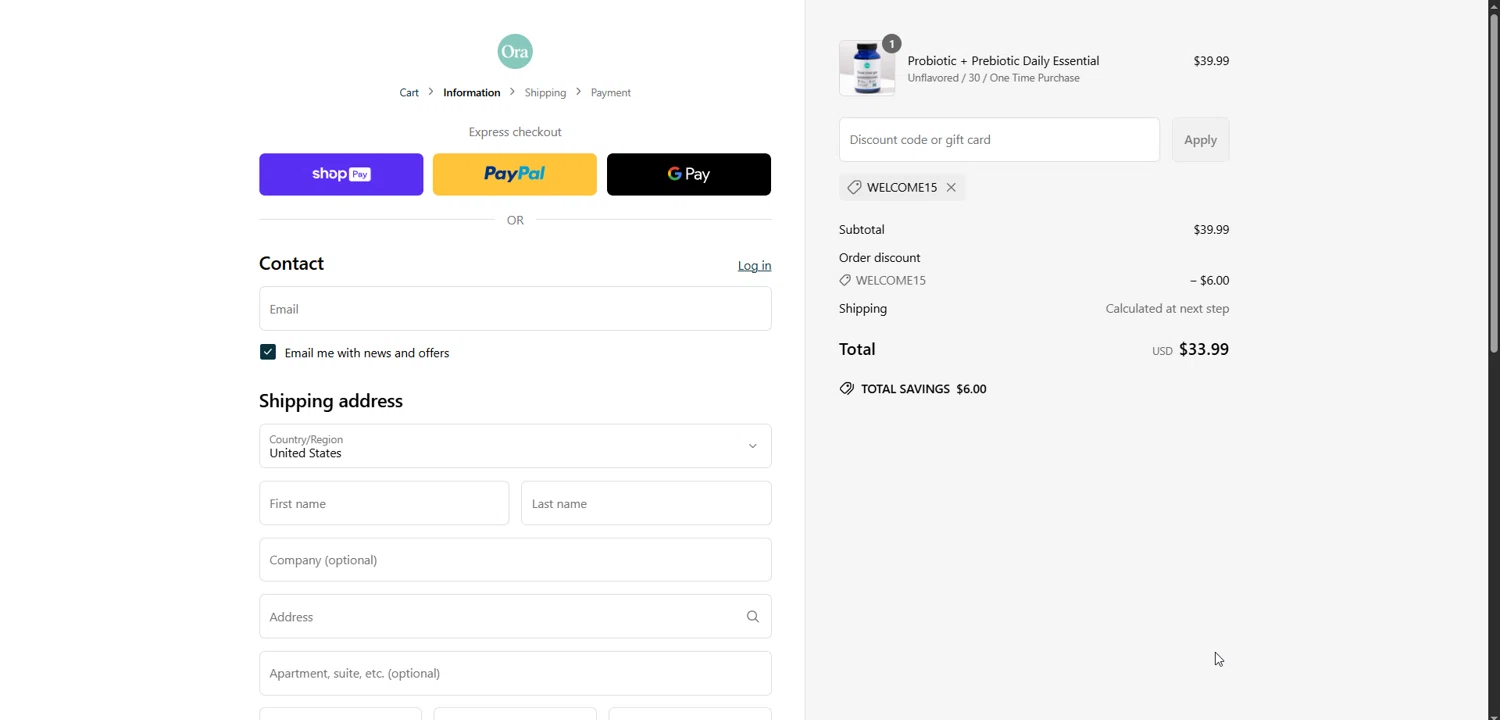Remove the WELCOME15 discount code

(951, 187)
